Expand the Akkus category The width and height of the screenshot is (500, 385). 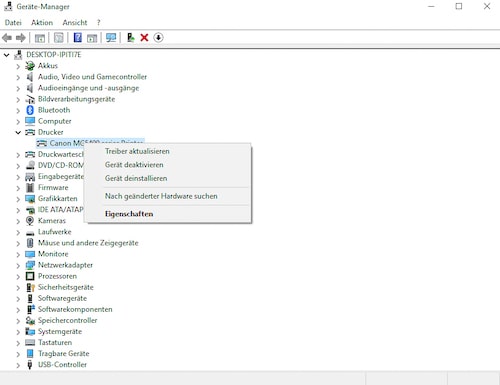pyautogui.click(x=18, y=66)
